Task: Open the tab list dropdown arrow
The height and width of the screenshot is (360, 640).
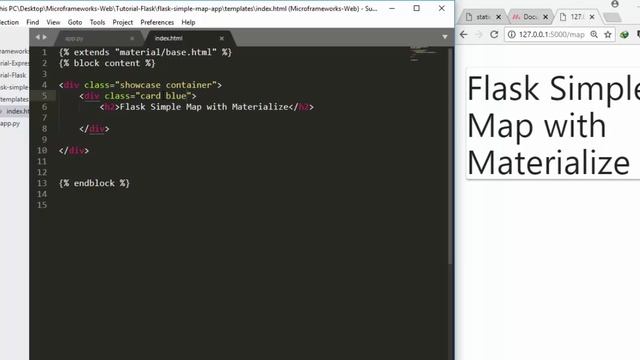Action: 444,37
